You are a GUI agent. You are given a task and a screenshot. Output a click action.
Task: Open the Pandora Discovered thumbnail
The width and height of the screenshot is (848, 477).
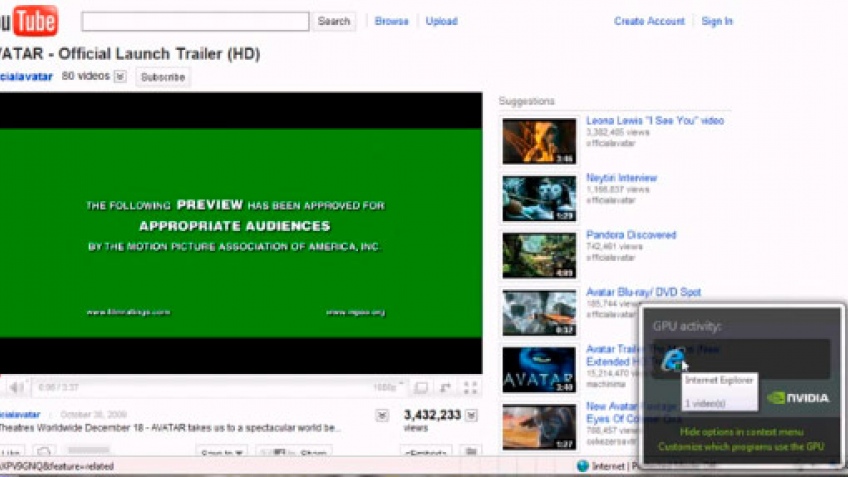[x=539, y=255]
